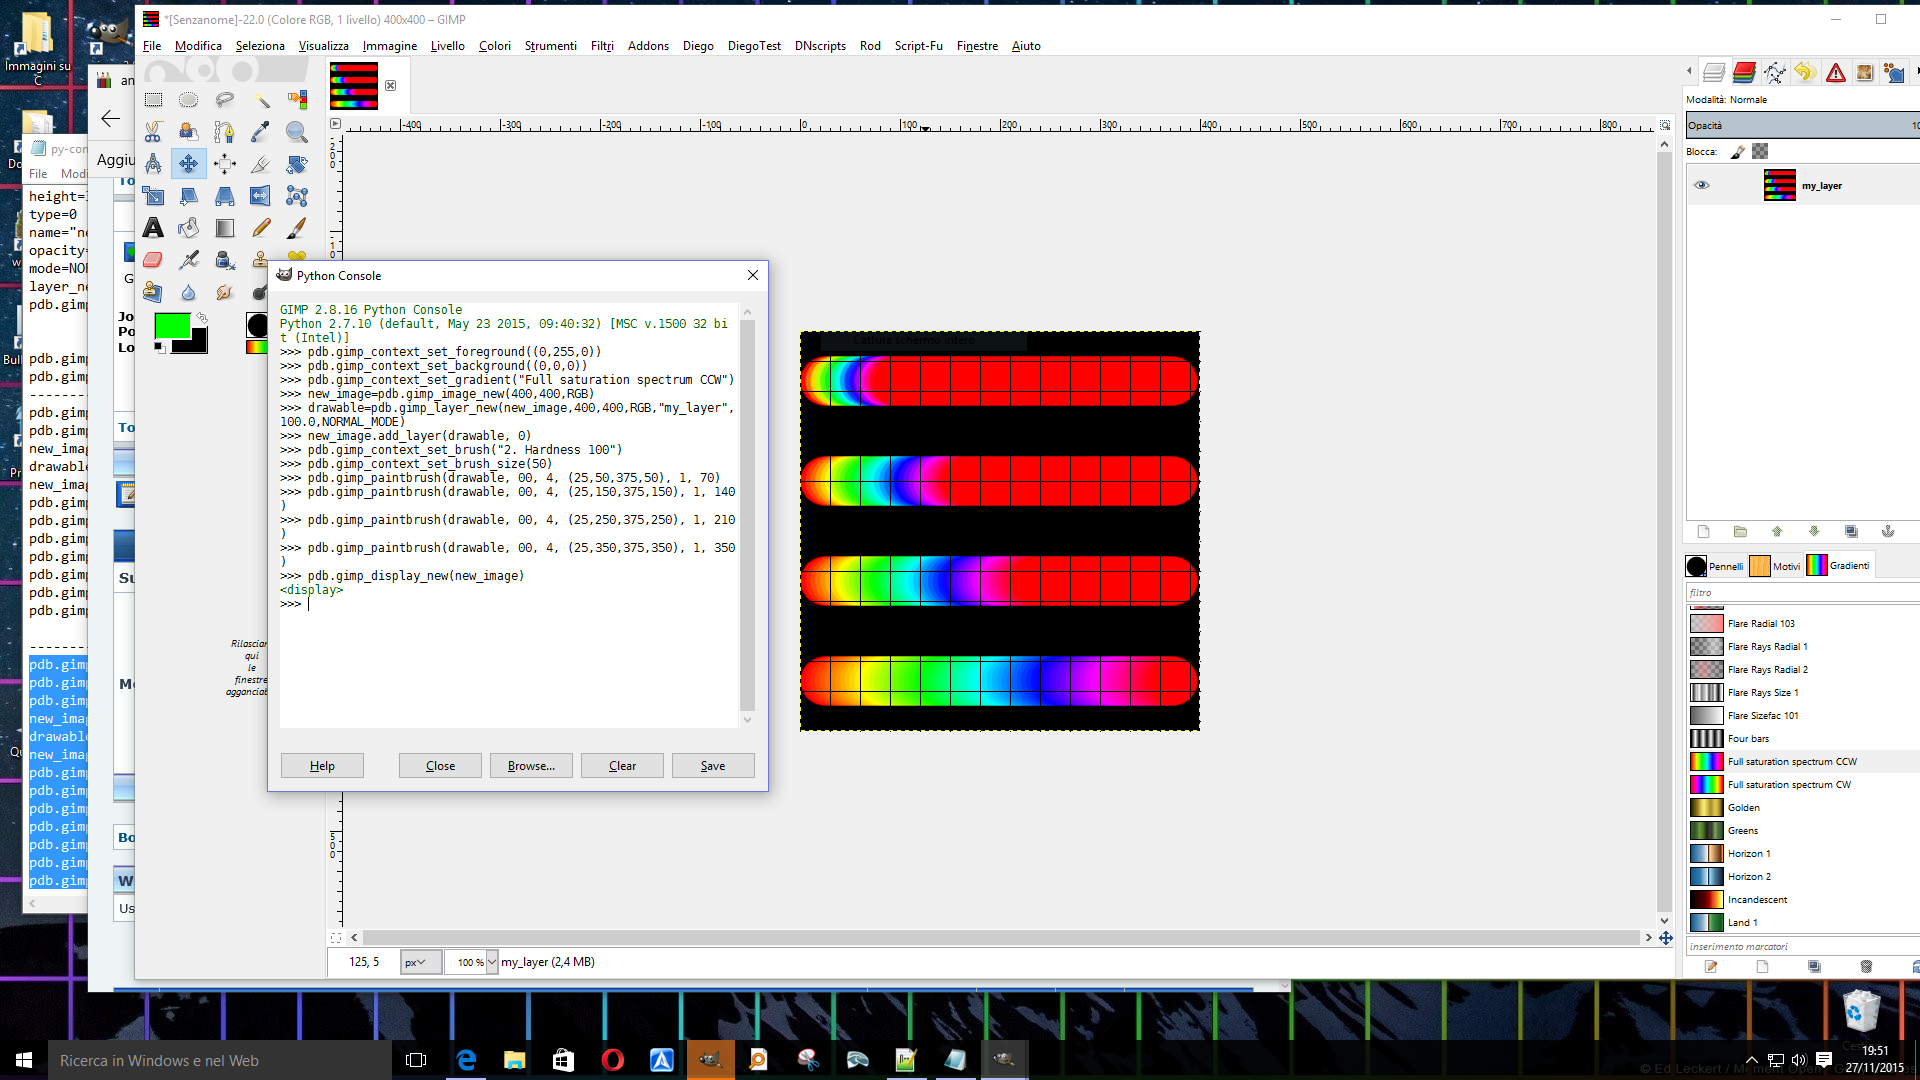
Task: Open the Filtri menu
Action: [x=602, y=46]
